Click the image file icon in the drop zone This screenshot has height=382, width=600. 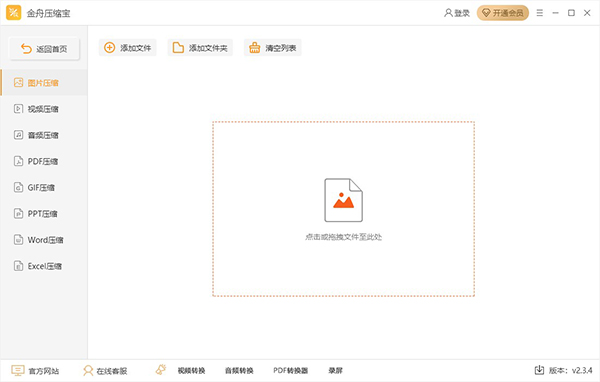(x=343, y=200)
